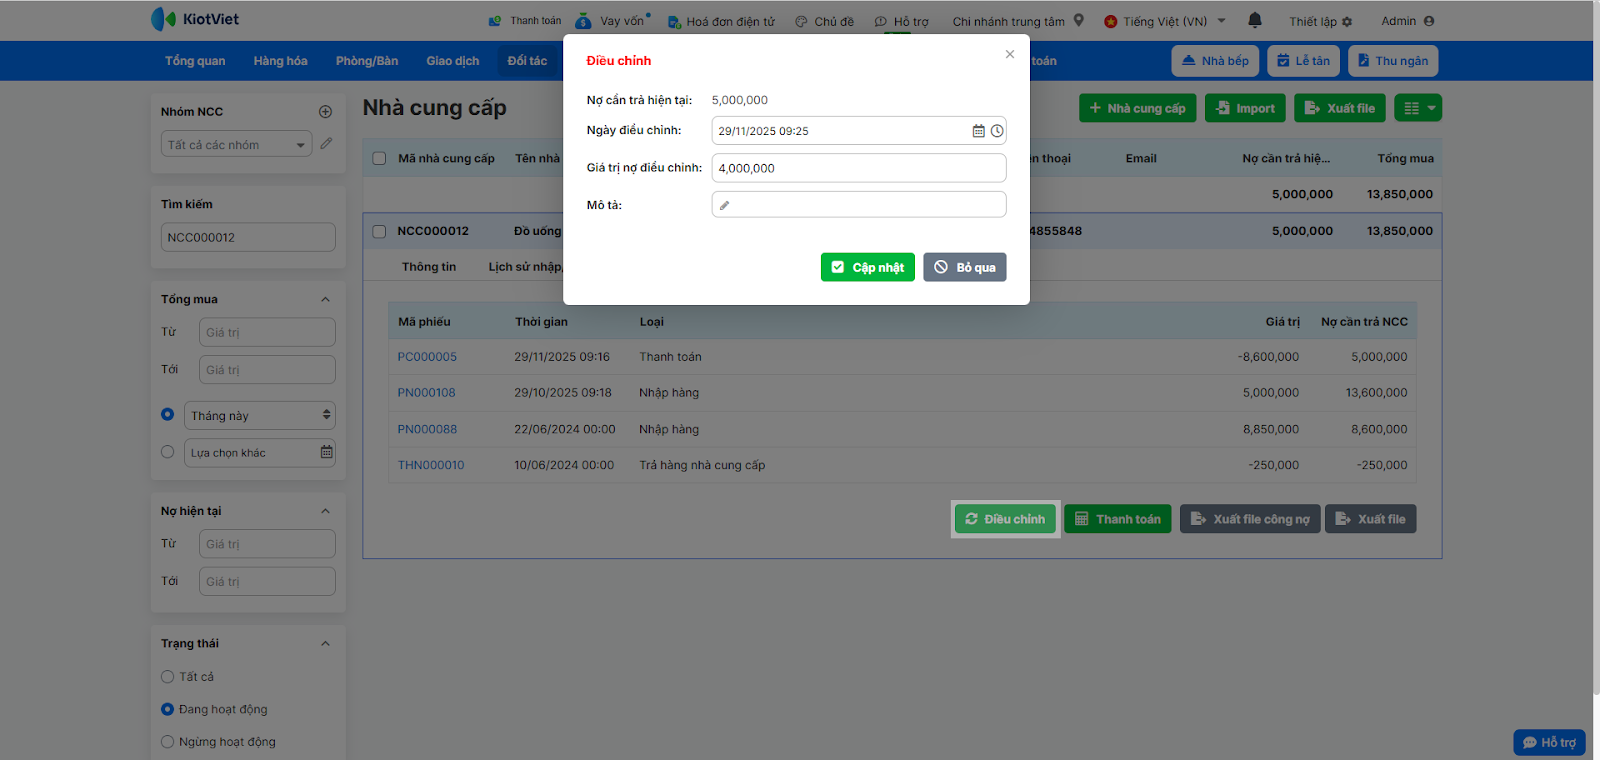The image size is (1600, 760).
Task: Click the Import suppliers button
Action: (x=1245, y=108)
